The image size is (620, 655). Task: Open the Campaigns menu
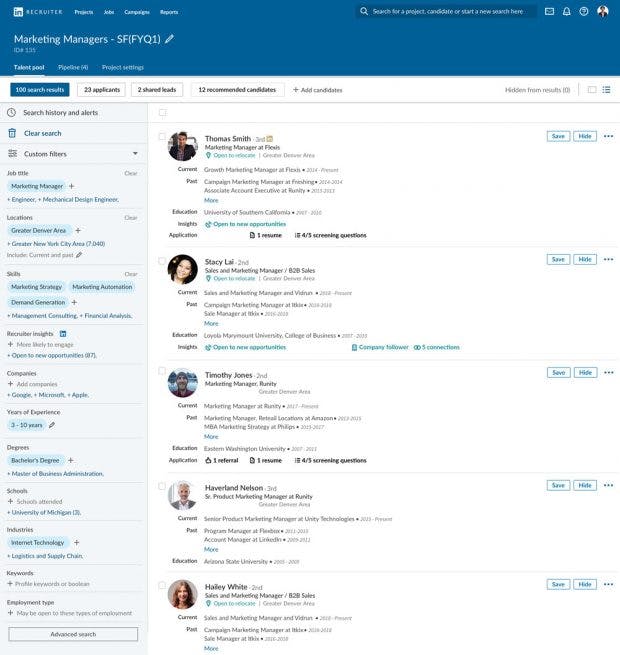(137, 12)
